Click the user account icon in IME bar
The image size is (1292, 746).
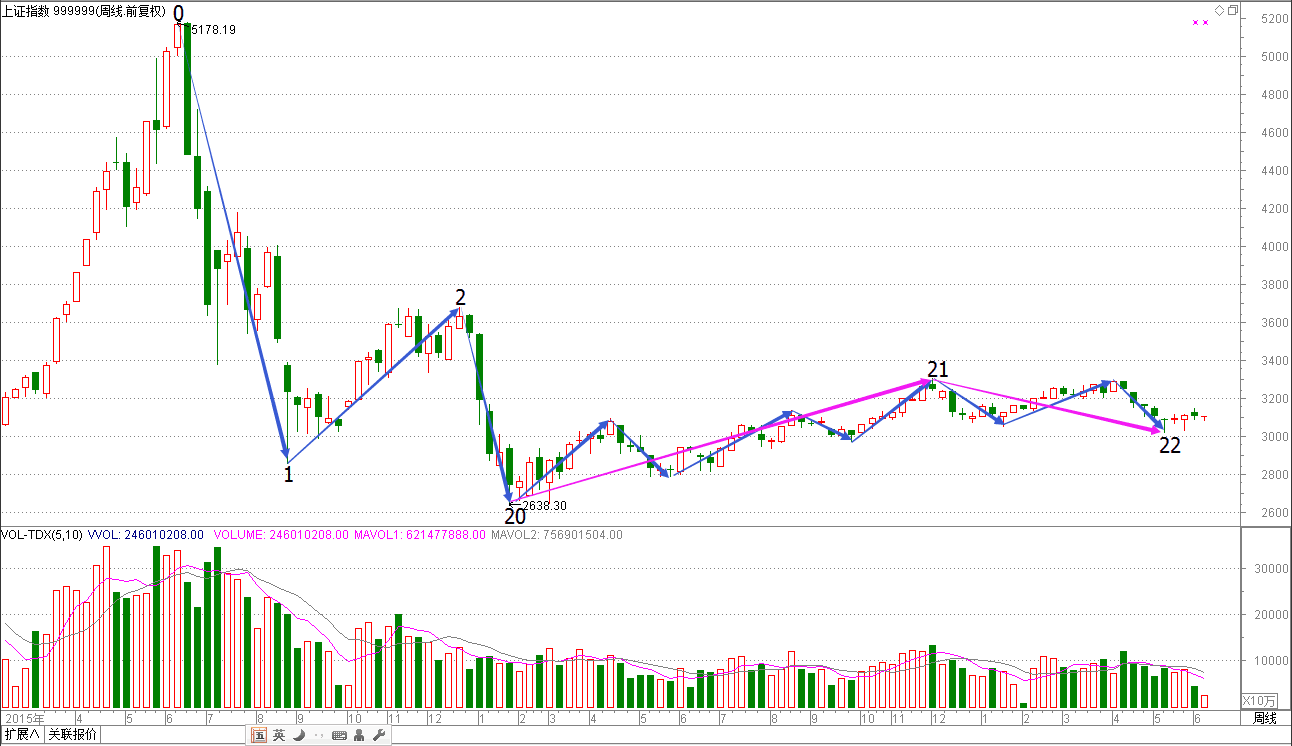(x=359, y=735)
